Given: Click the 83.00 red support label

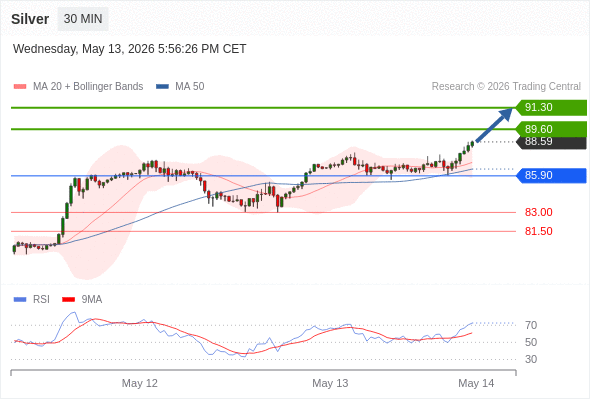Looking at the screenshot, I should coord(538,212).
